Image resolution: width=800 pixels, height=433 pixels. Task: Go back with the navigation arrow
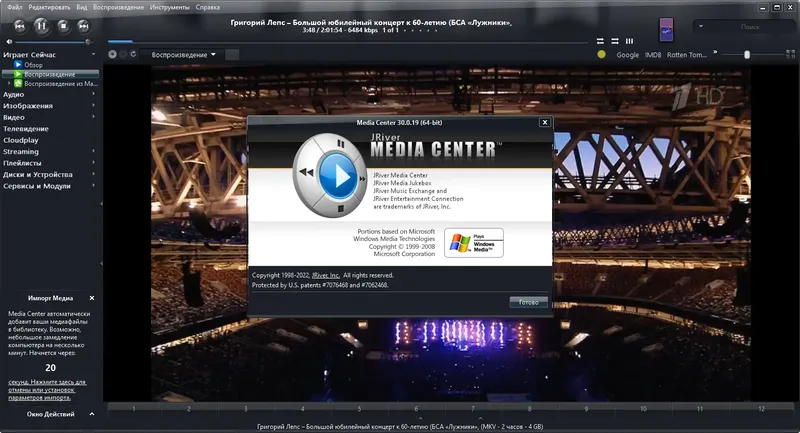[112, 54]
